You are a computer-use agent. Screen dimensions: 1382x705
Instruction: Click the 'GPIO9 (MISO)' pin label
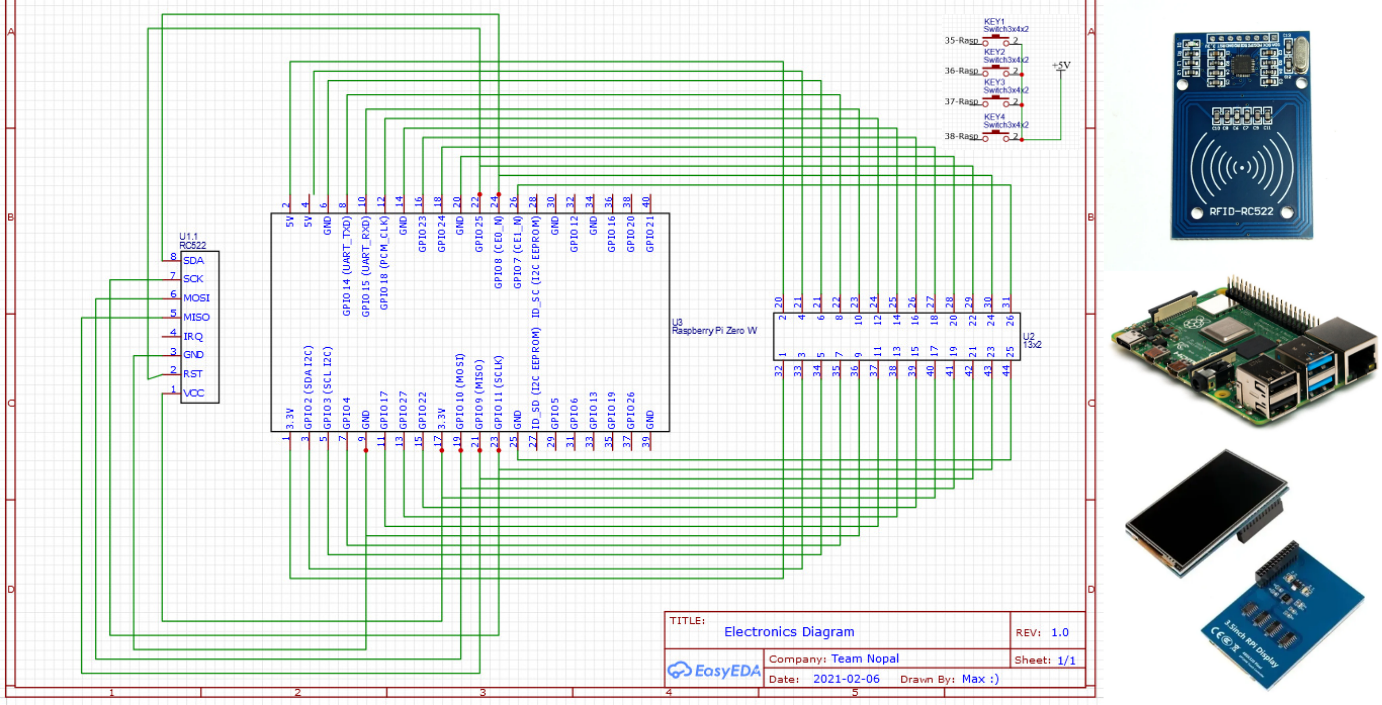pyautogui.click(x=479, y=393)
